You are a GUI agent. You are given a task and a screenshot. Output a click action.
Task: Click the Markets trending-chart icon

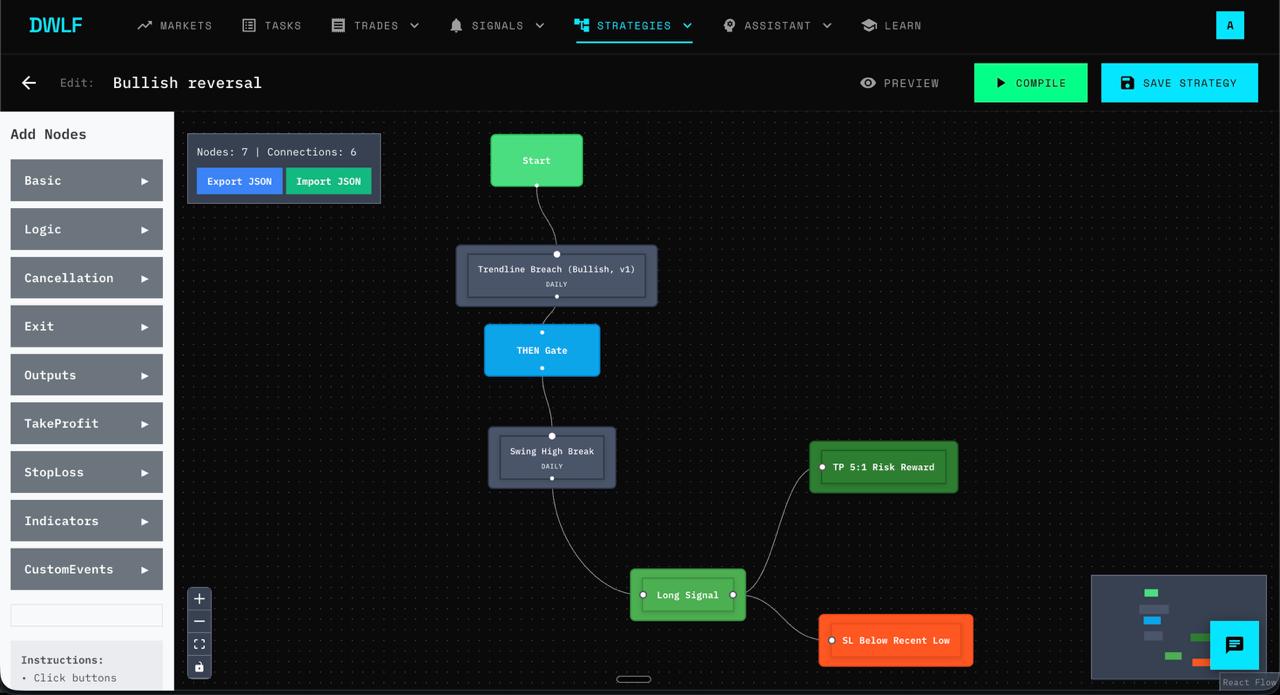pos(142,25)
